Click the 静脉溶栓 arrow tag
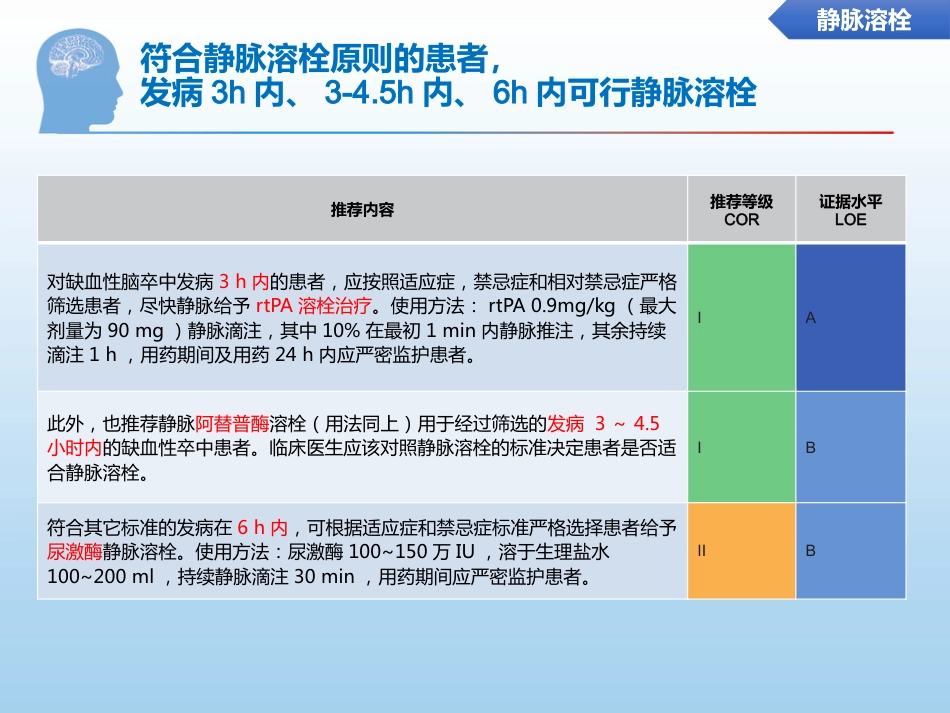950x713 pixels. point(859,20)
